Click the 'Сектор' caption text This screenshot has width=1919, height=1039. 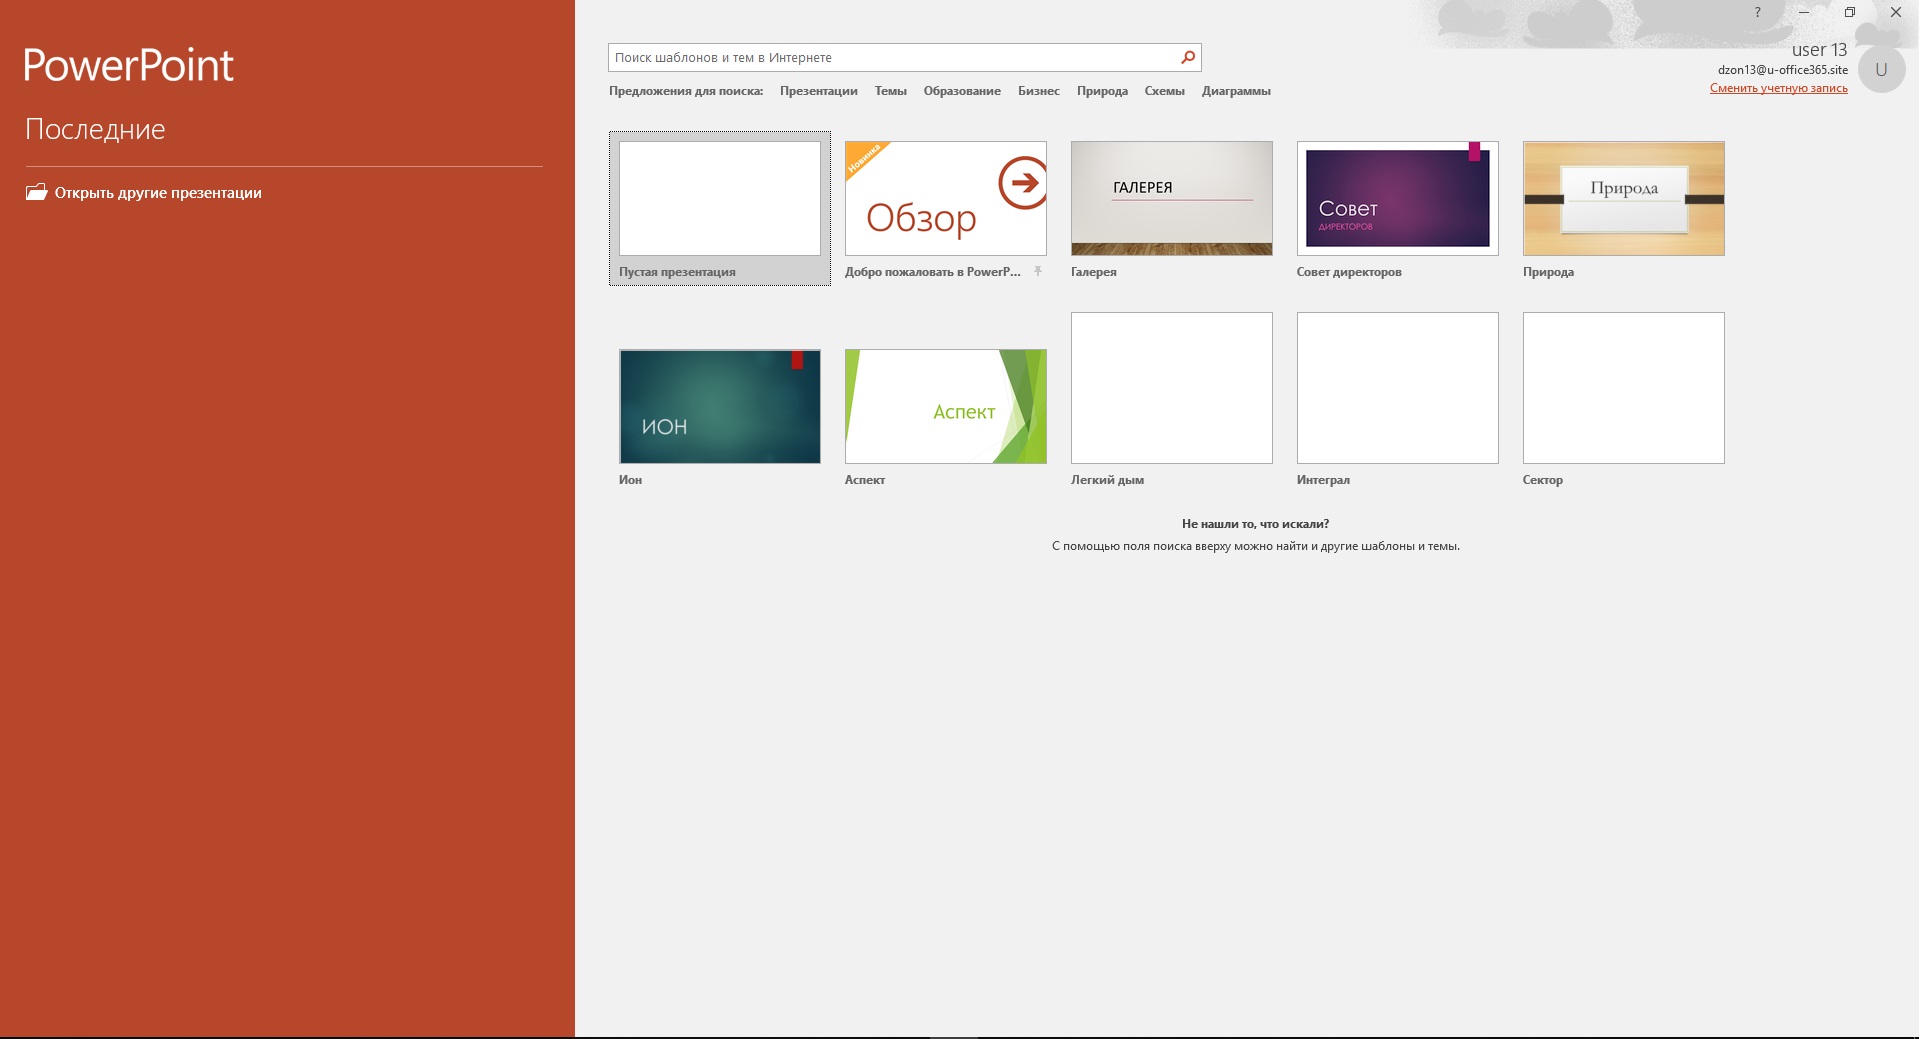pyautogui.click(x=1542, y=480)
